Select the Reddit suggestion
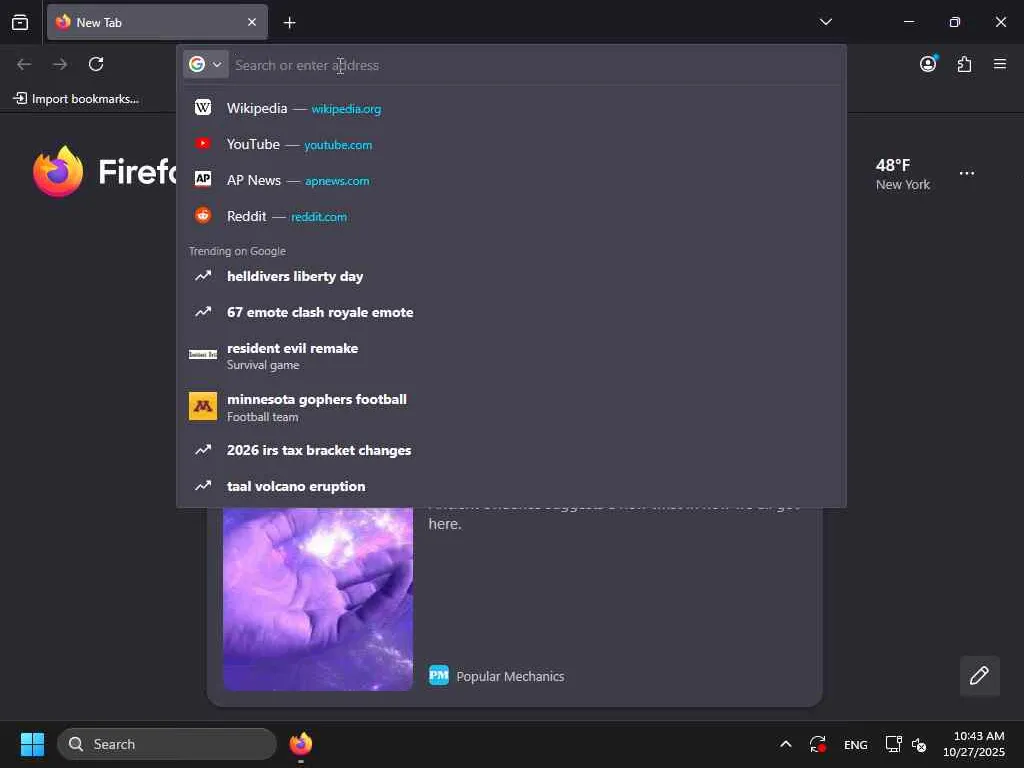 (x=511, y=216)
